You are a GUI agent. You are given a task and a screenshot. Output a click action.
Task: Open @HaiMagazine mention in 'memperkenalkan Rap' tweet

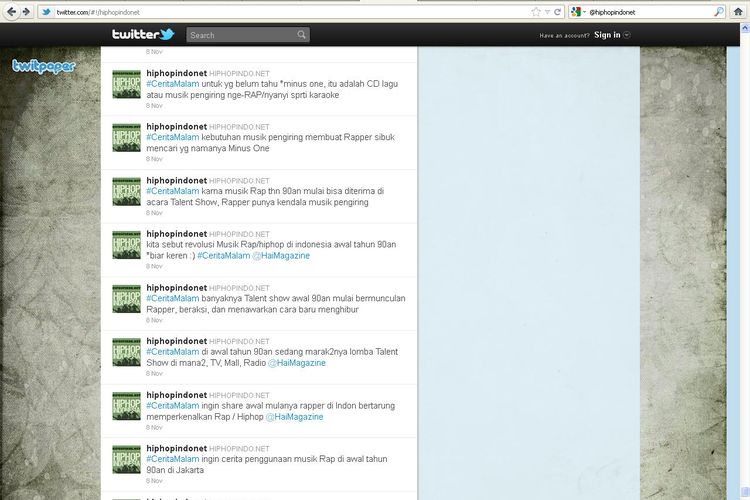pos(294,417)
